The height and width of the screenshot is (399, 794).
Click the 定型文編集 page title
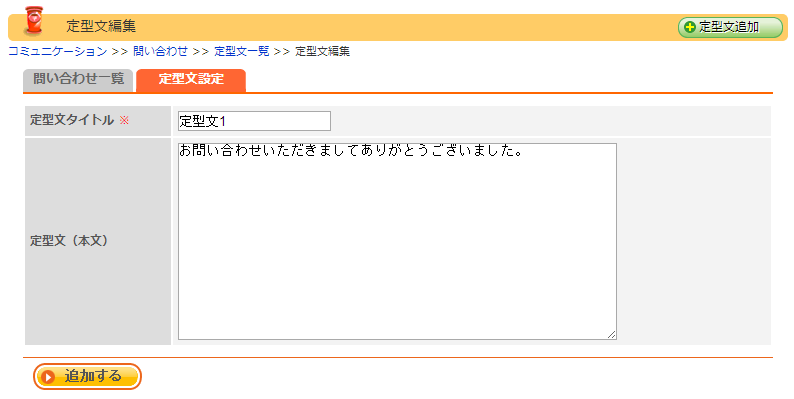[x=101, y=26]
